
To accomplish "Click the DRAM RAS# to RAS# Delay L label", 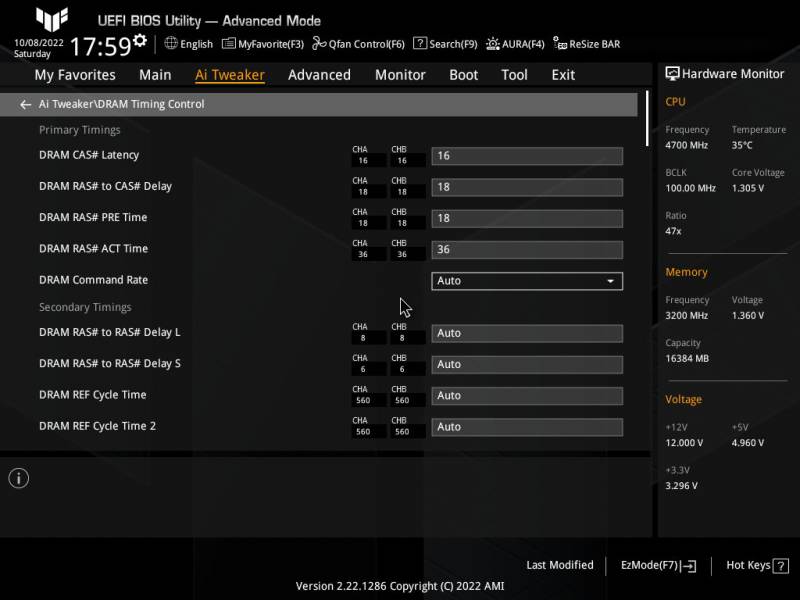I will click(x=110, y=332).
